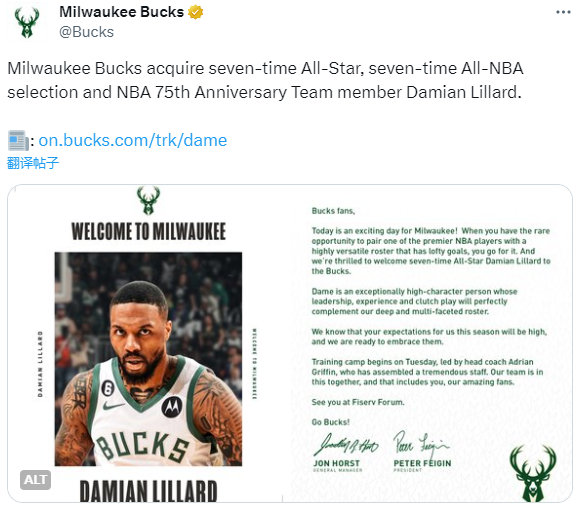Image resolution: width=578 pixels, height=506 pixels.
Task: Click the Go Bucks! closing line
Action: pyautogui.click(x=331, y=422)
